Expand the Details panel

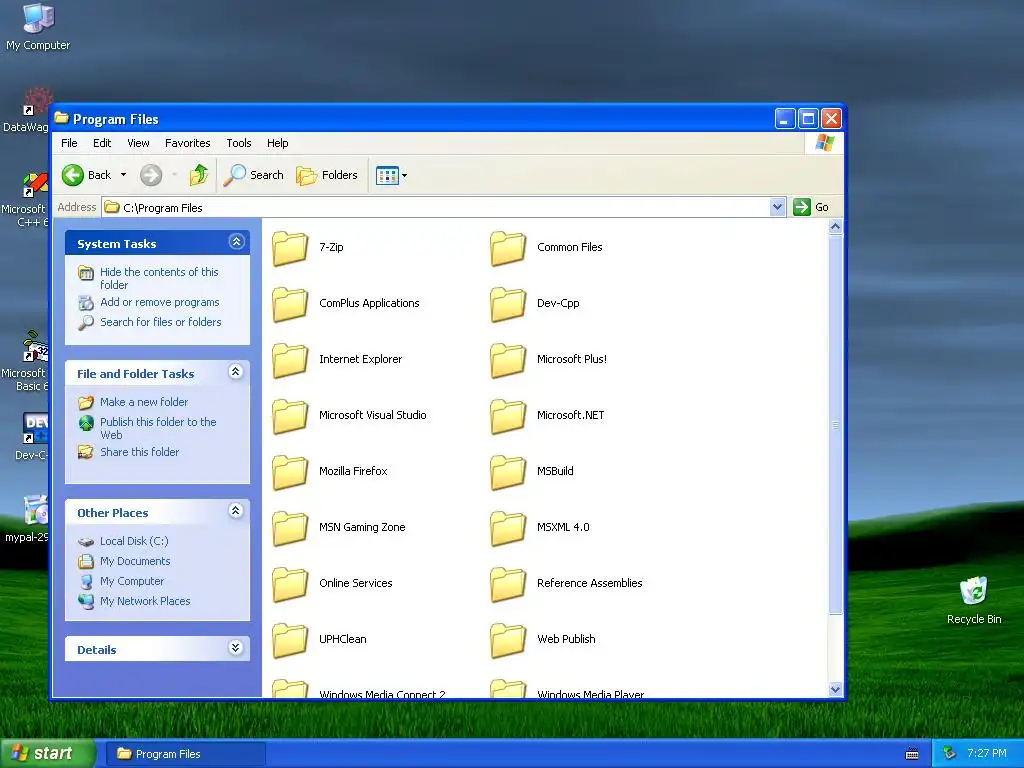236,647
